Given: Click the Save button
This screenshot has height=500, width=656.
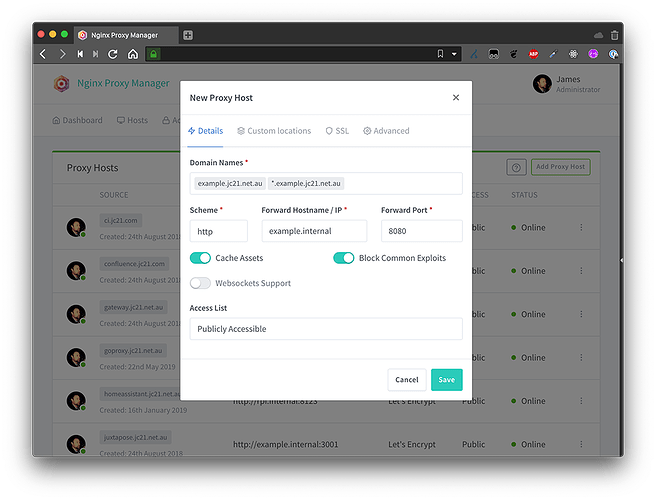Looking at the screenshot, I should [x=446, y=380].
